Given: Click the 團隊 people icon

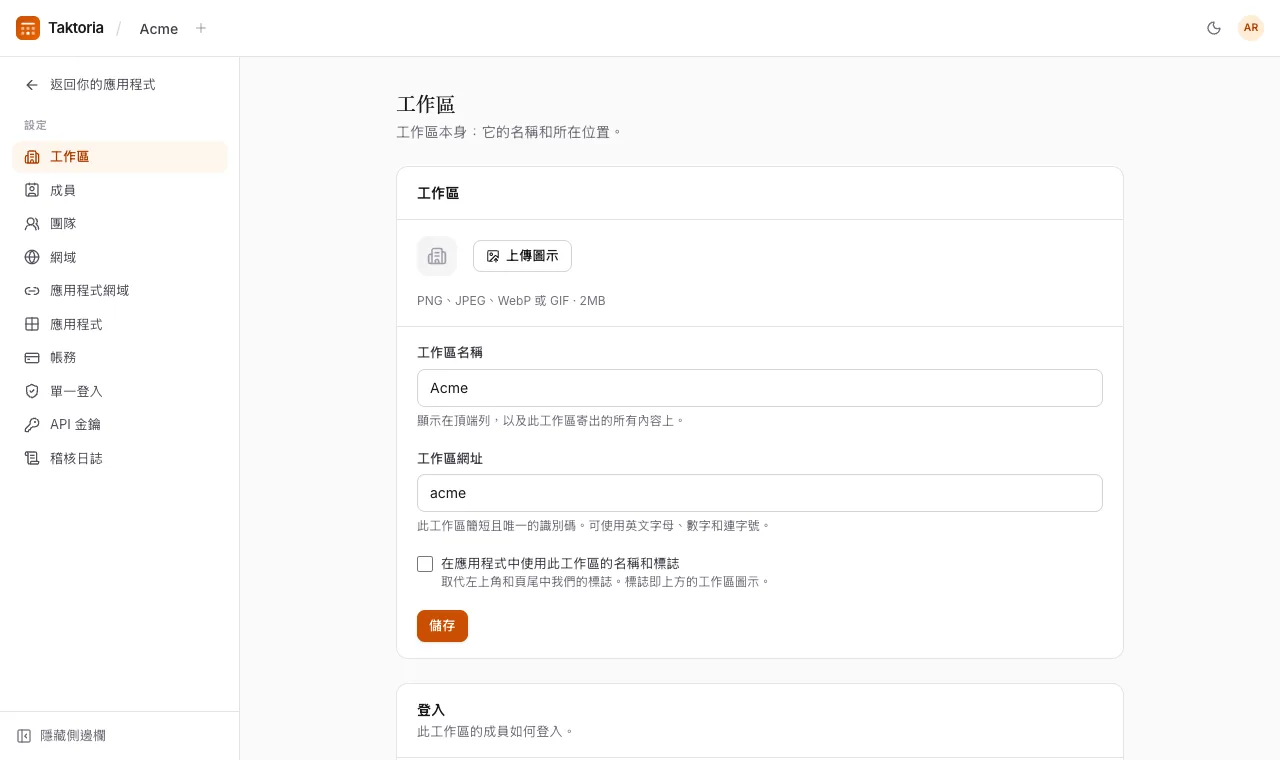Looking at the screenshot, I should (x=32, y=224).
